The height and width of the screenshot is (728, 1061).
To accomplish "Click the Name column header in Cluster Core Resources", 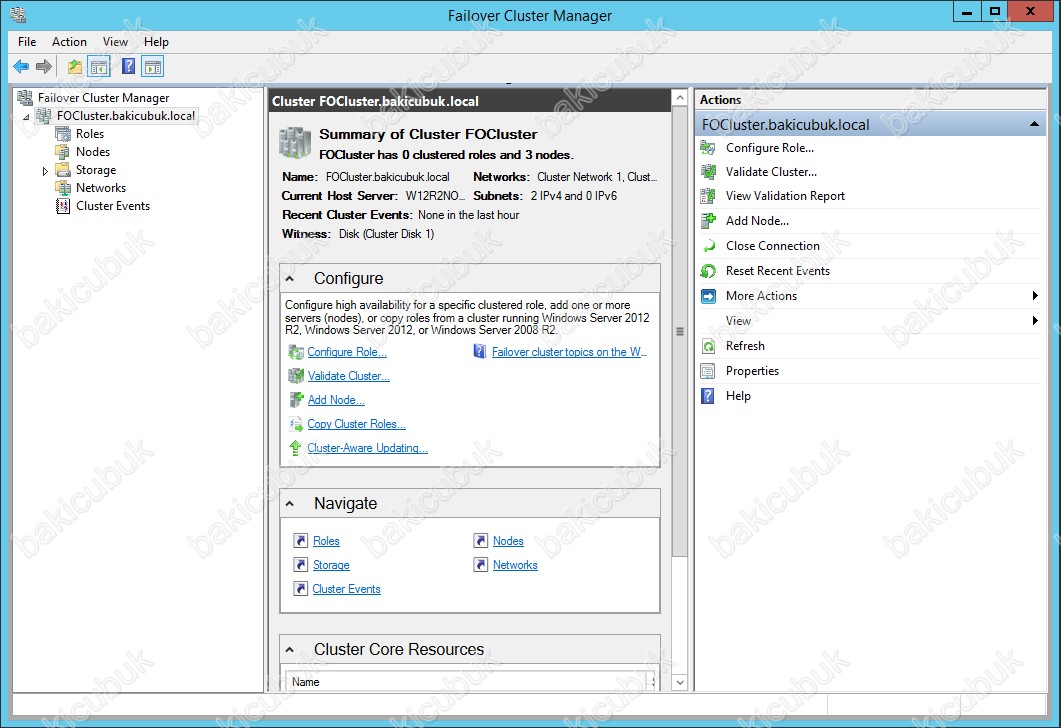I will (x=468, y=682).
